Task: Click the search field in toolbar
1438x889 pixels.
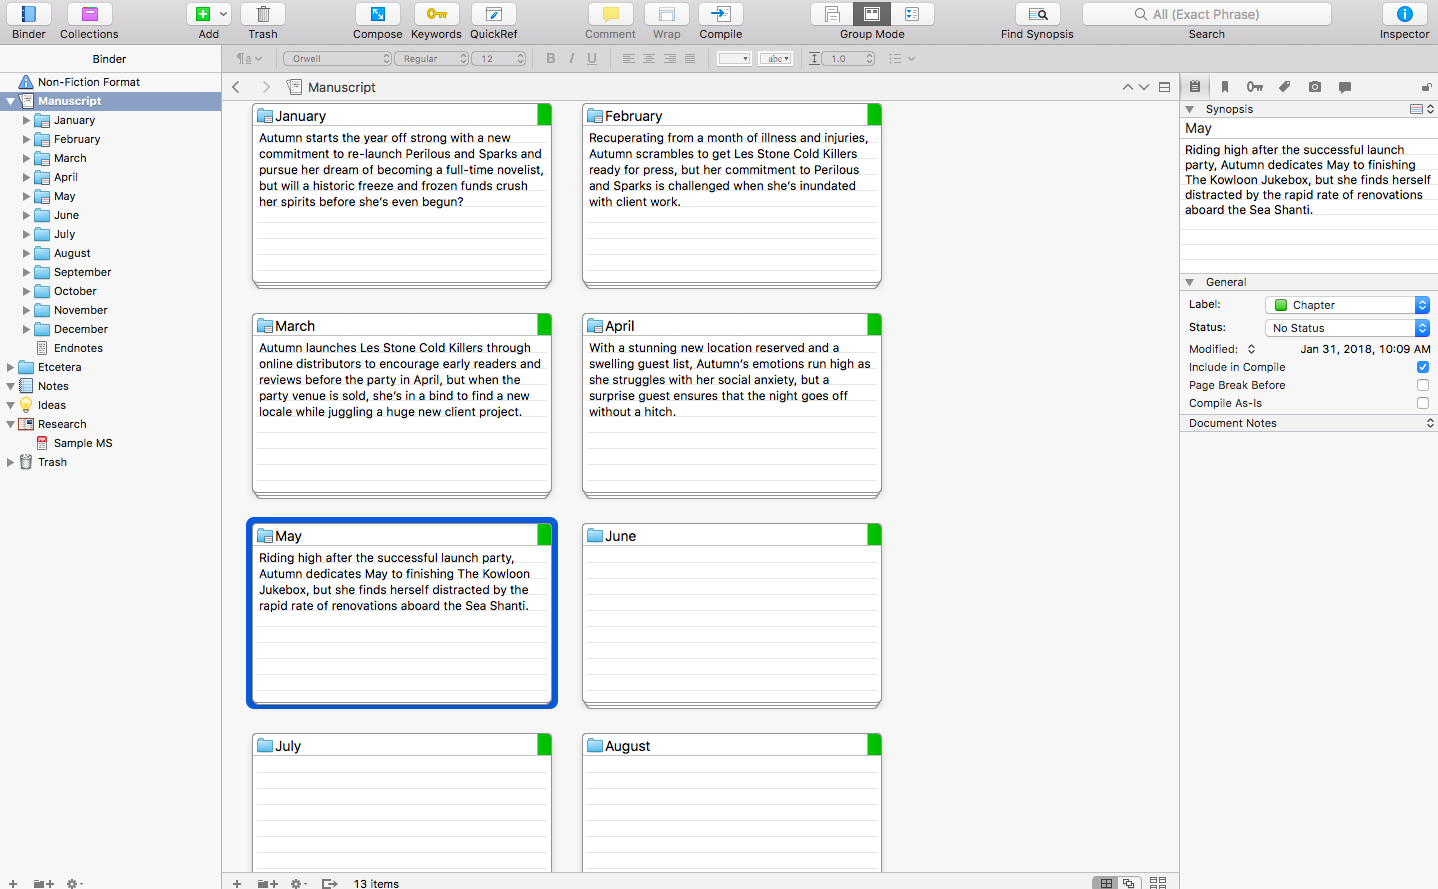Action: 1206,14
